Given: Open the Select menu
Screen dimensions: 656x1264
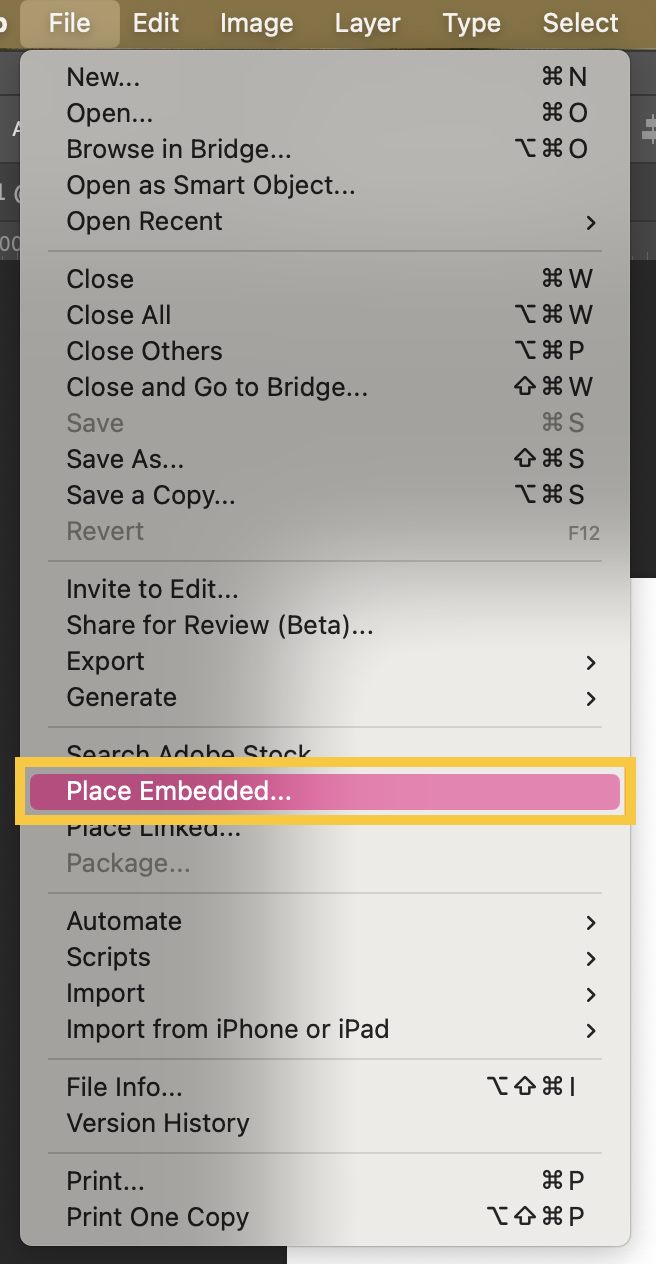Looking at the screenshot, I should click(x=580, y=23).
